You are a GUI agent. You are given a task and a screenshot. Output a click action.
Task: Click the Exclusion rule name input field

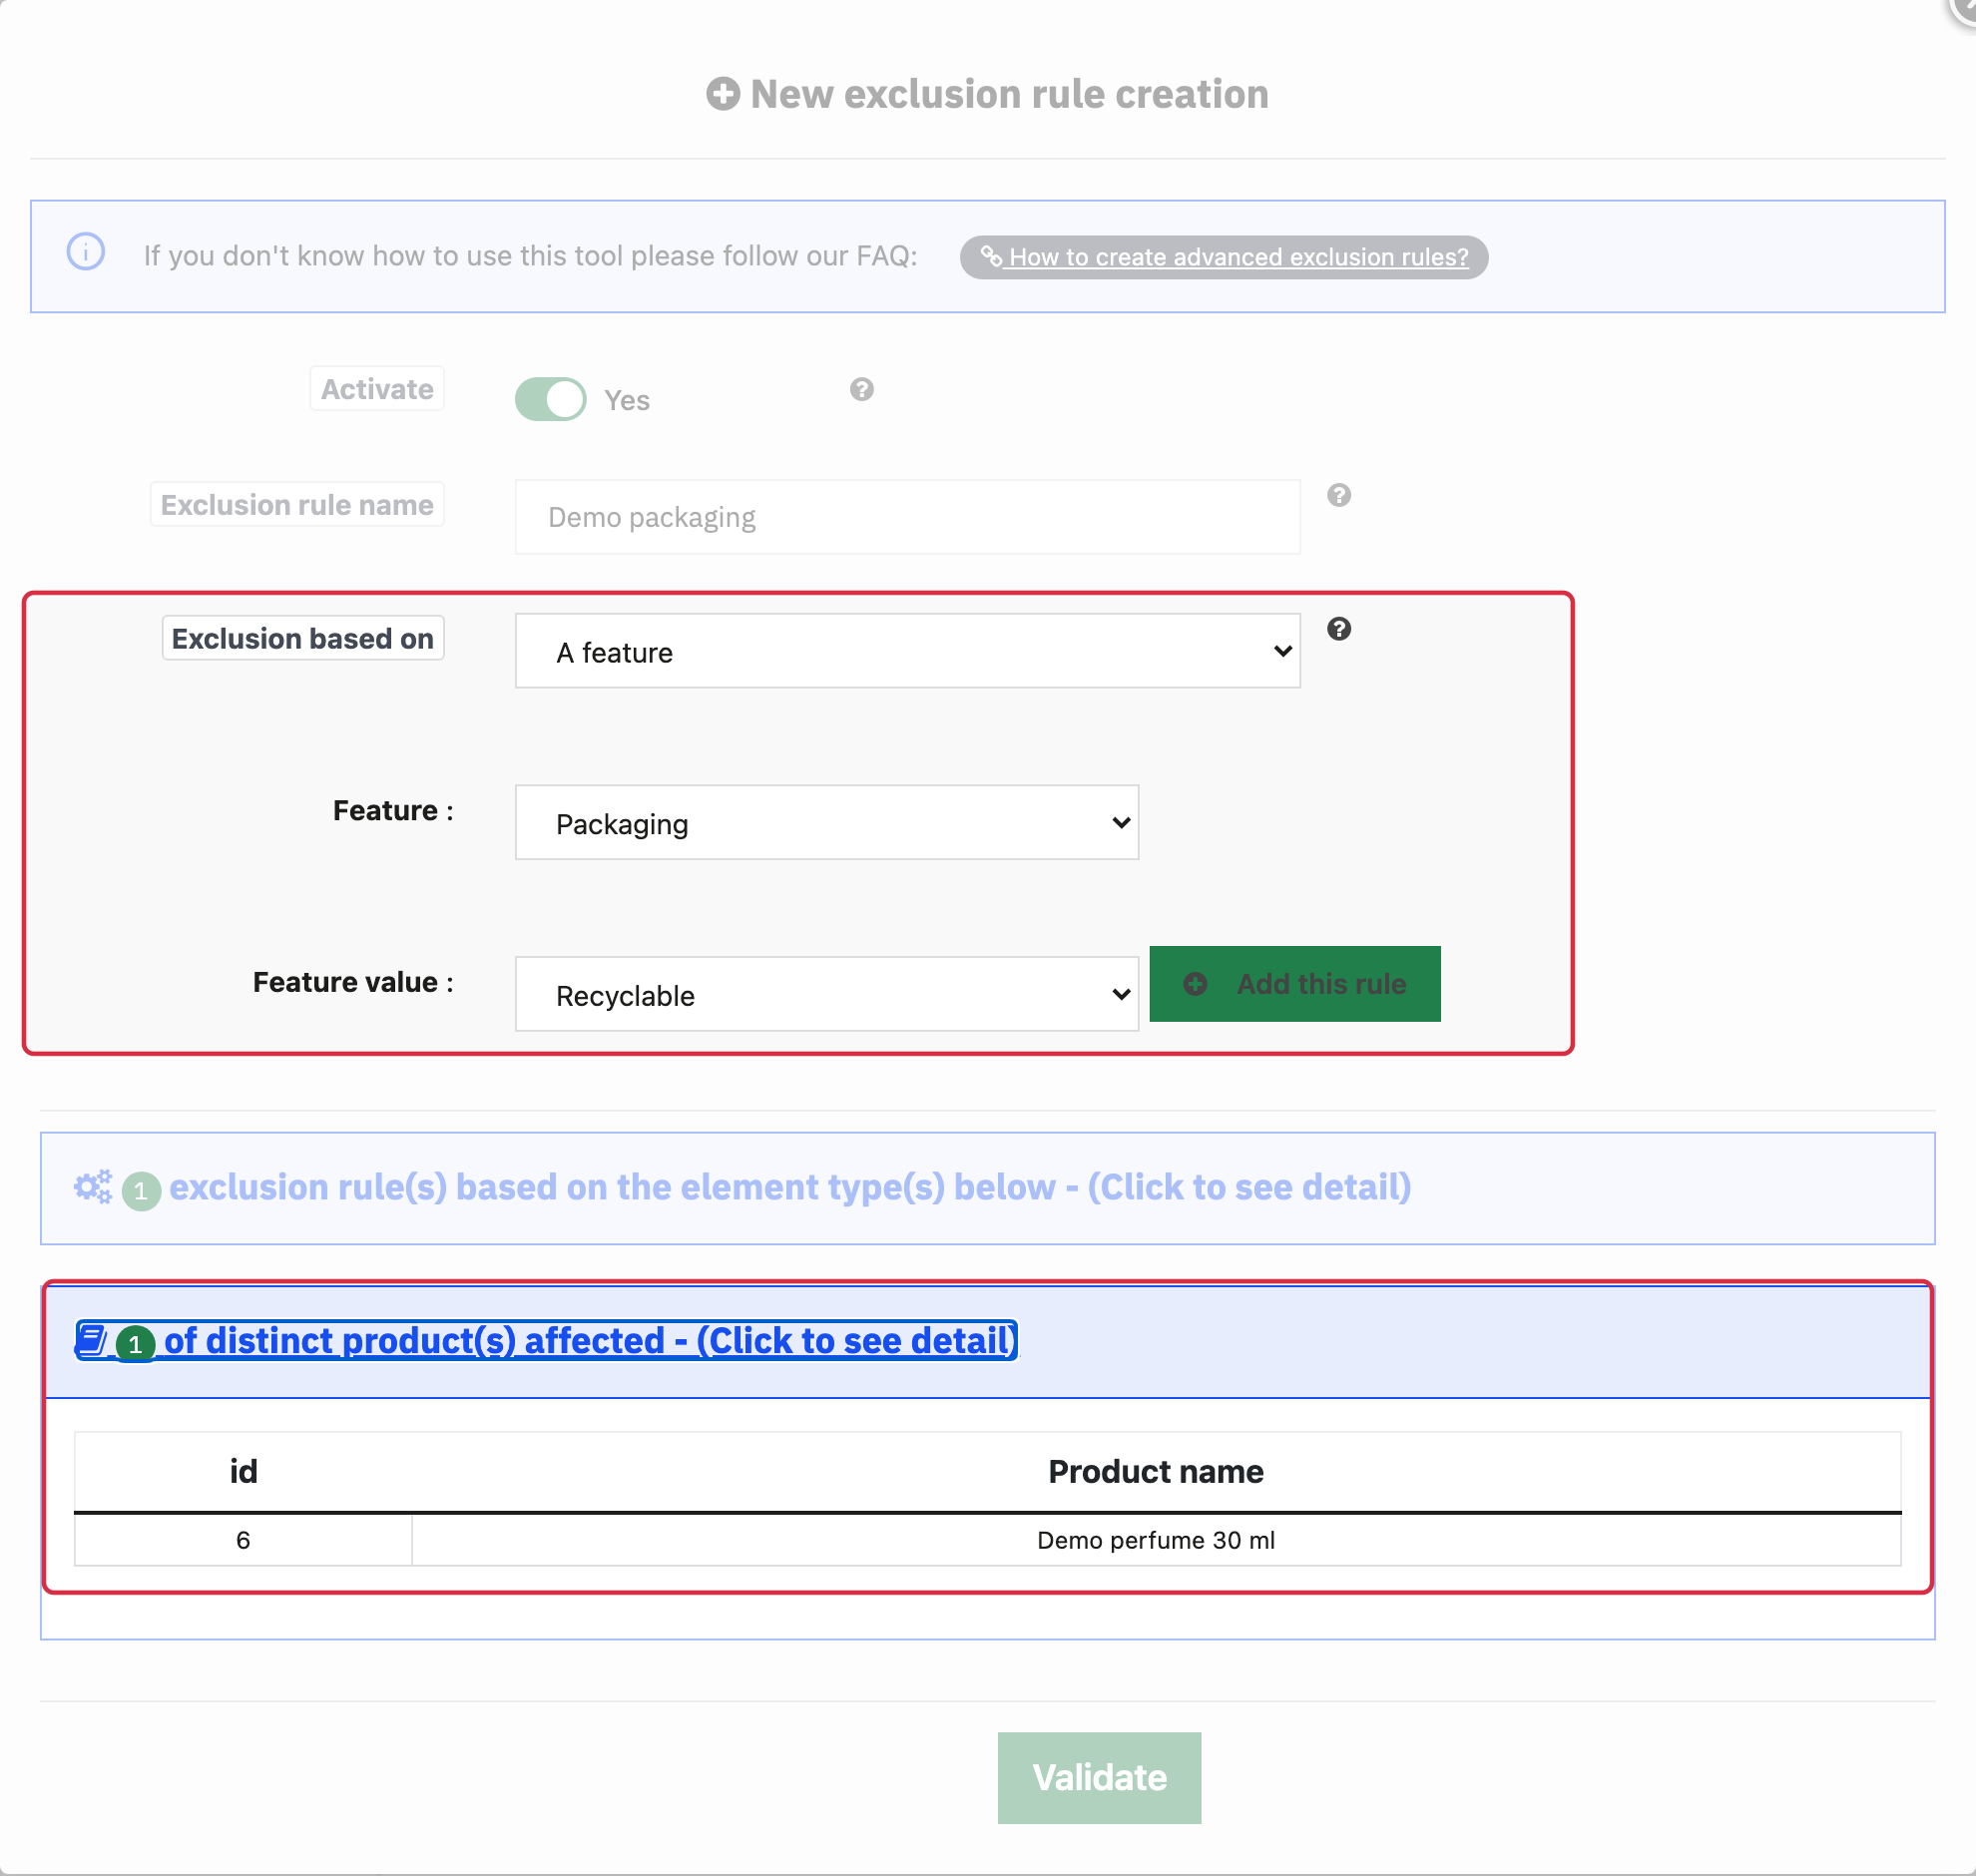coord(907,517)
